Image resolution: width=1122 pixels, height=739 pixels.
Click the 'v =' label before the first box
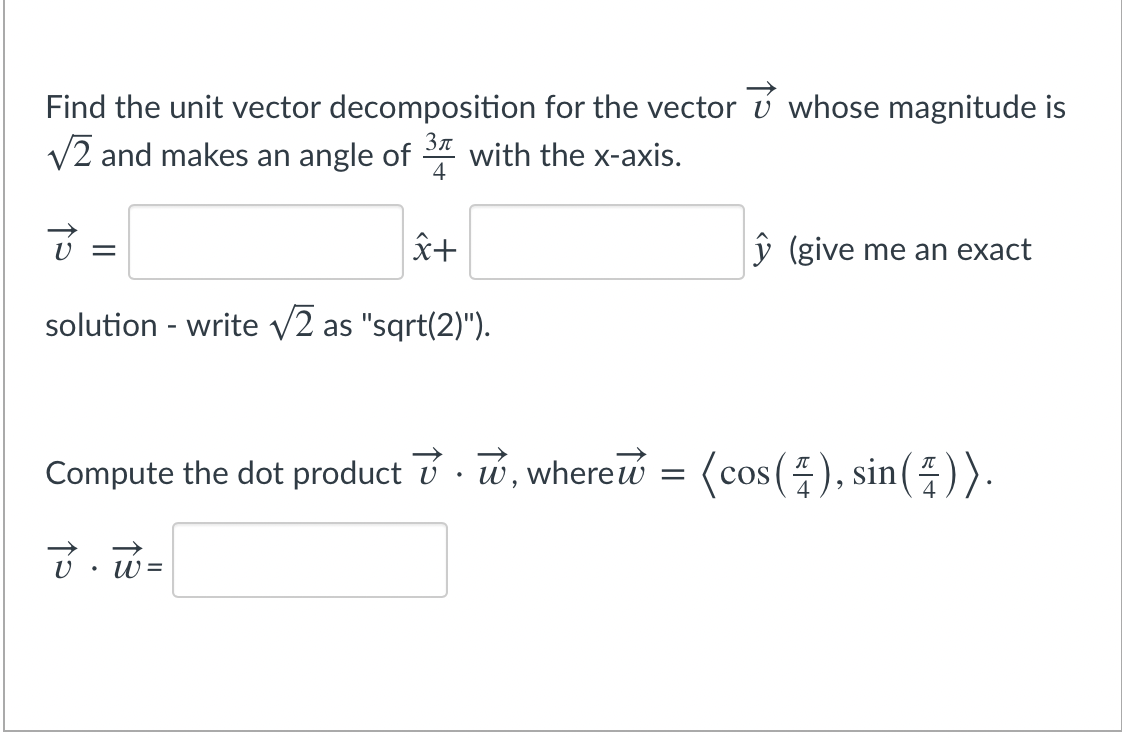point(81,243)
